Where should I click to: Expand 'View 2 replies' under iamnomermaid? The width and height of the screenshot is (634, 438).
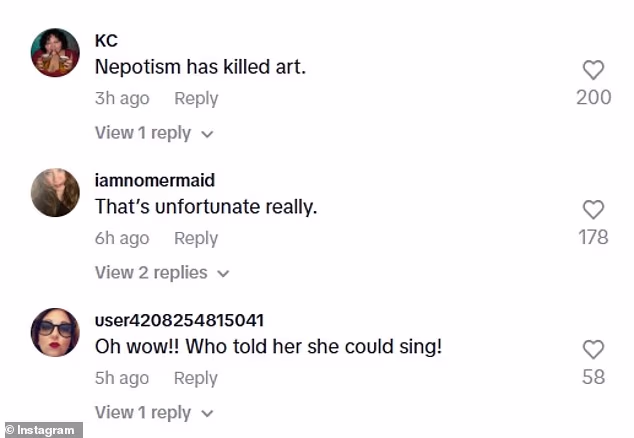point(162,273)
